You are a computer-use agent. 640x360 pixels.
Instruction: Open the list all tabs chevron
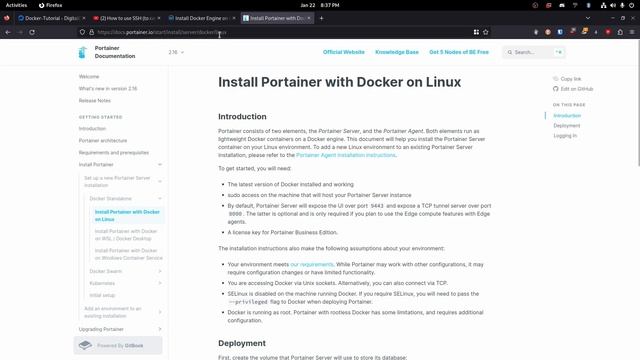point(588,18)
